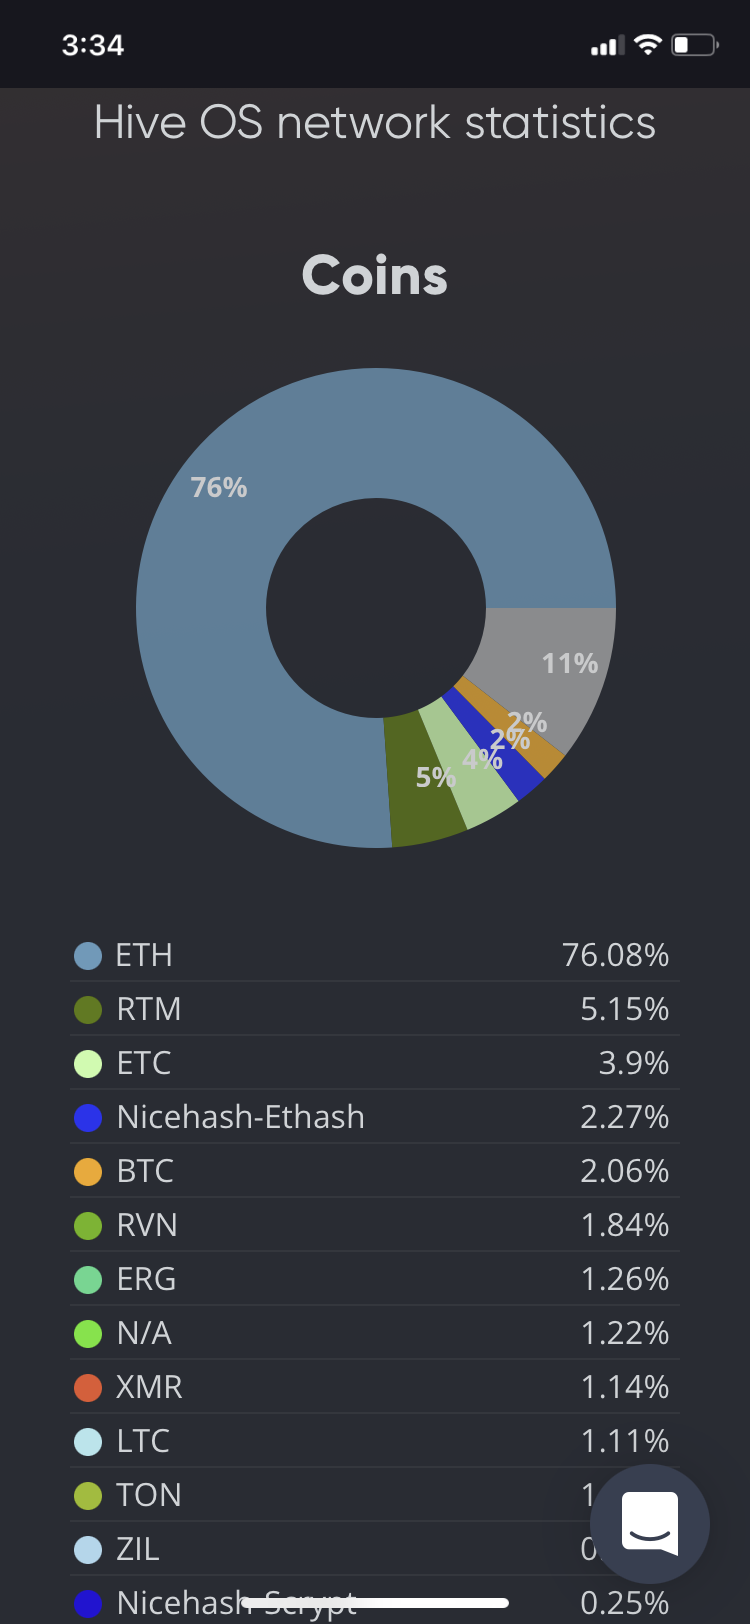The height and width of the screenshot is (1624, 750).
Task: Tap the RTM legend color dot
Action: click(88, 1010)
